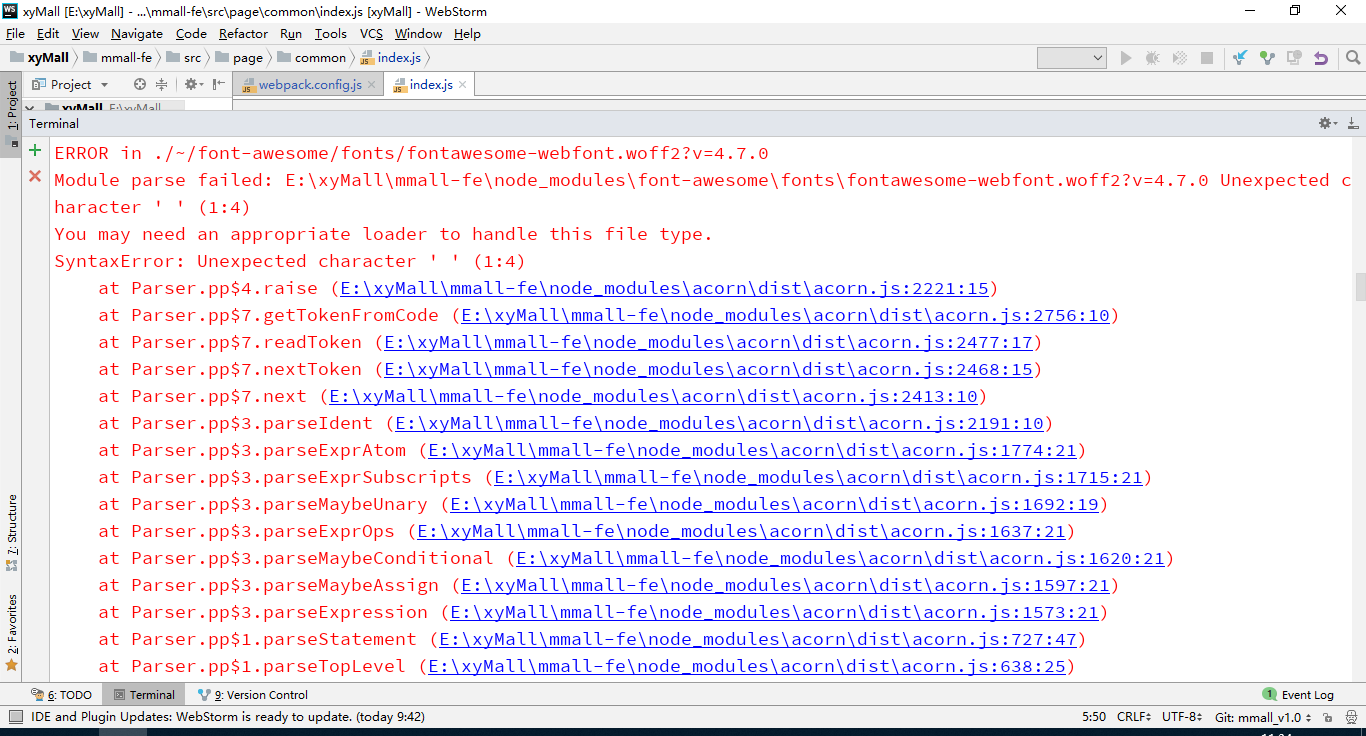This screenshot has width=1366, height=736.
Task: Switch to webpack.config.js tab
Action: pyautogui.click(x=310, y=85)
